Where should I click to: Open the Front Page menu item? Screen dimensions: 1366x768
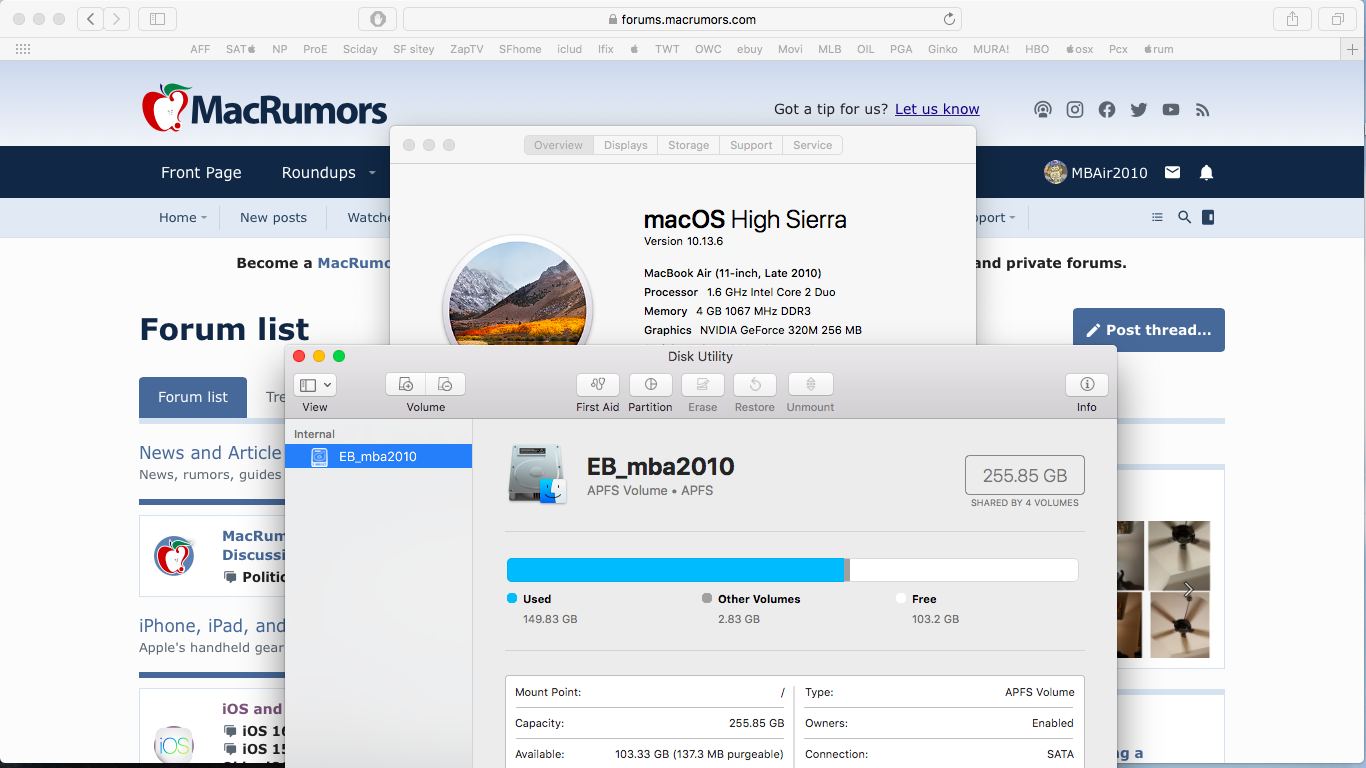[x=201, y=172]
